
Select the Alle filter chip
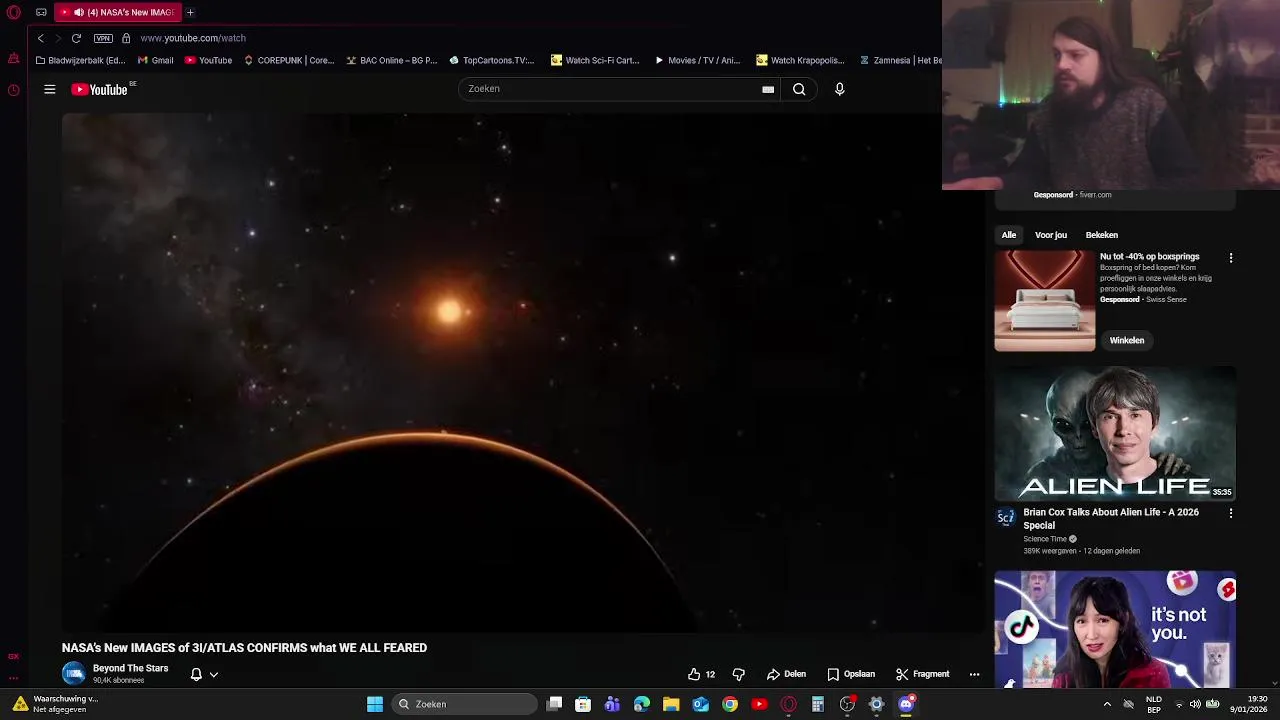tap(1009, 235)
